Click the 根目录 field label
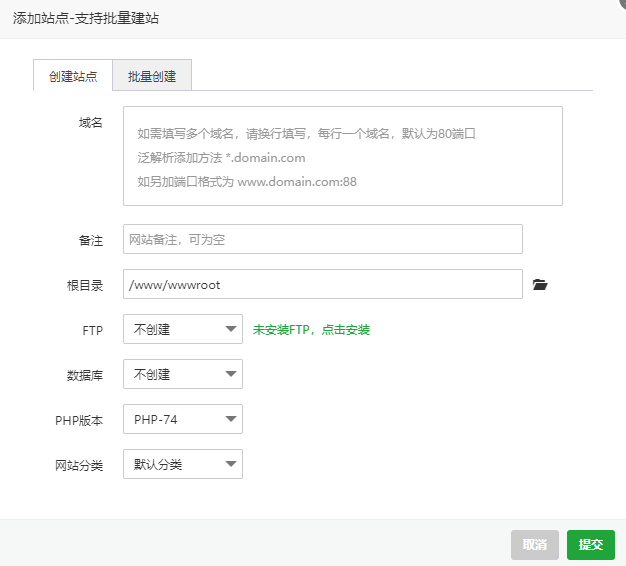 (x=85, y=286)
